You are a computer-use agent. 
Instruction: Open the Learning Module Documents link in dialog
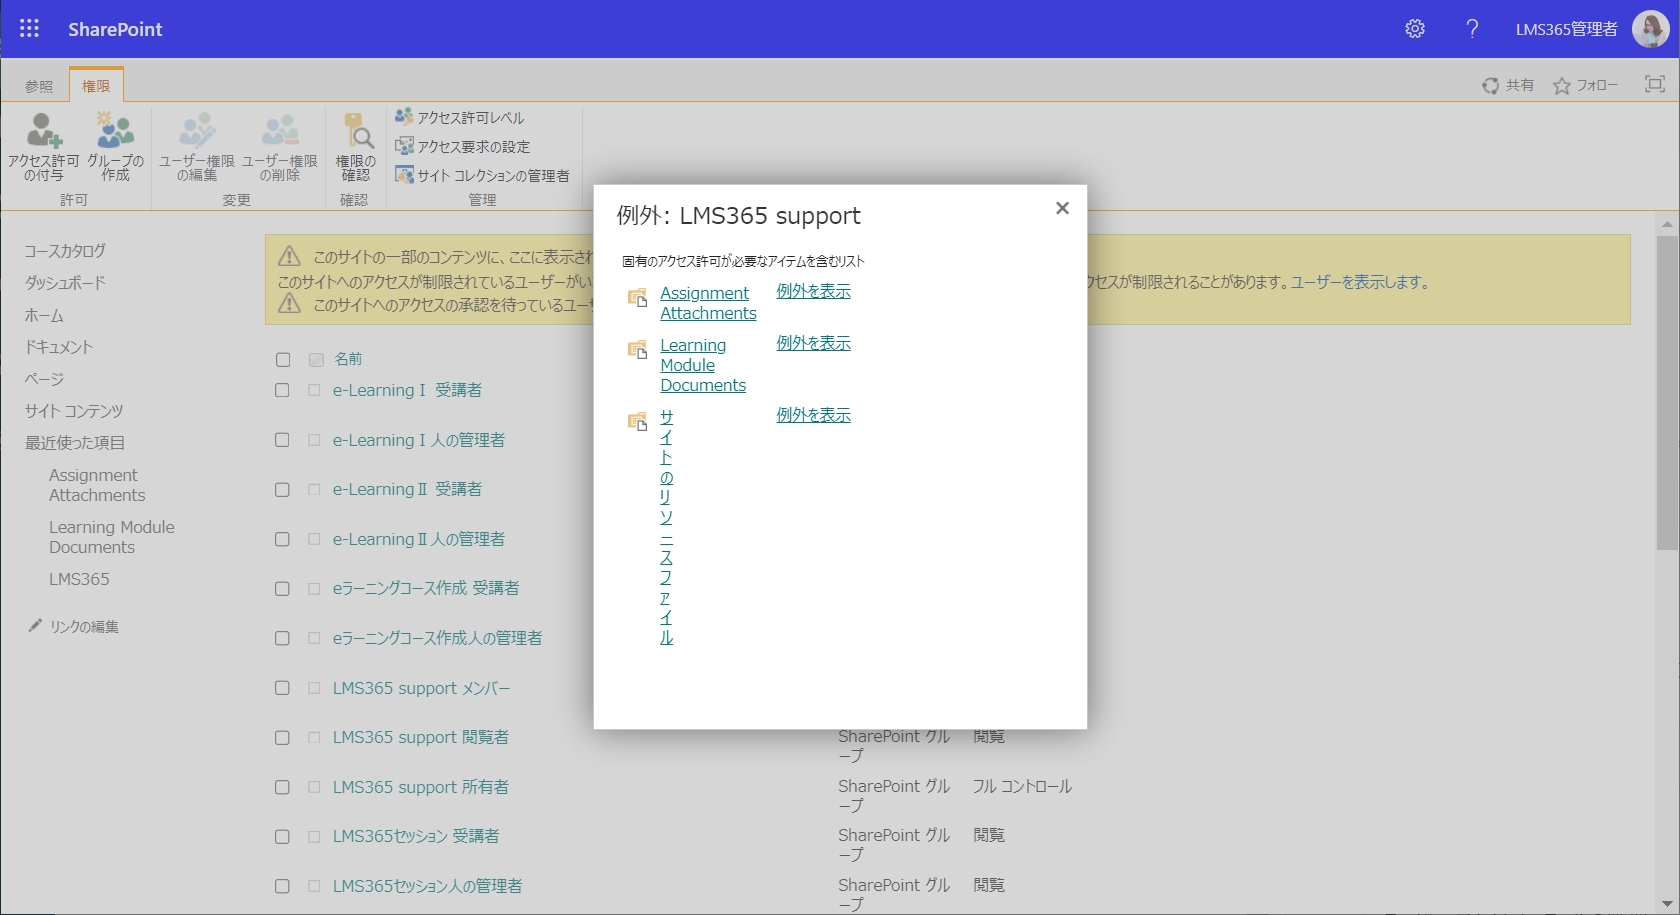pos(703,365)
